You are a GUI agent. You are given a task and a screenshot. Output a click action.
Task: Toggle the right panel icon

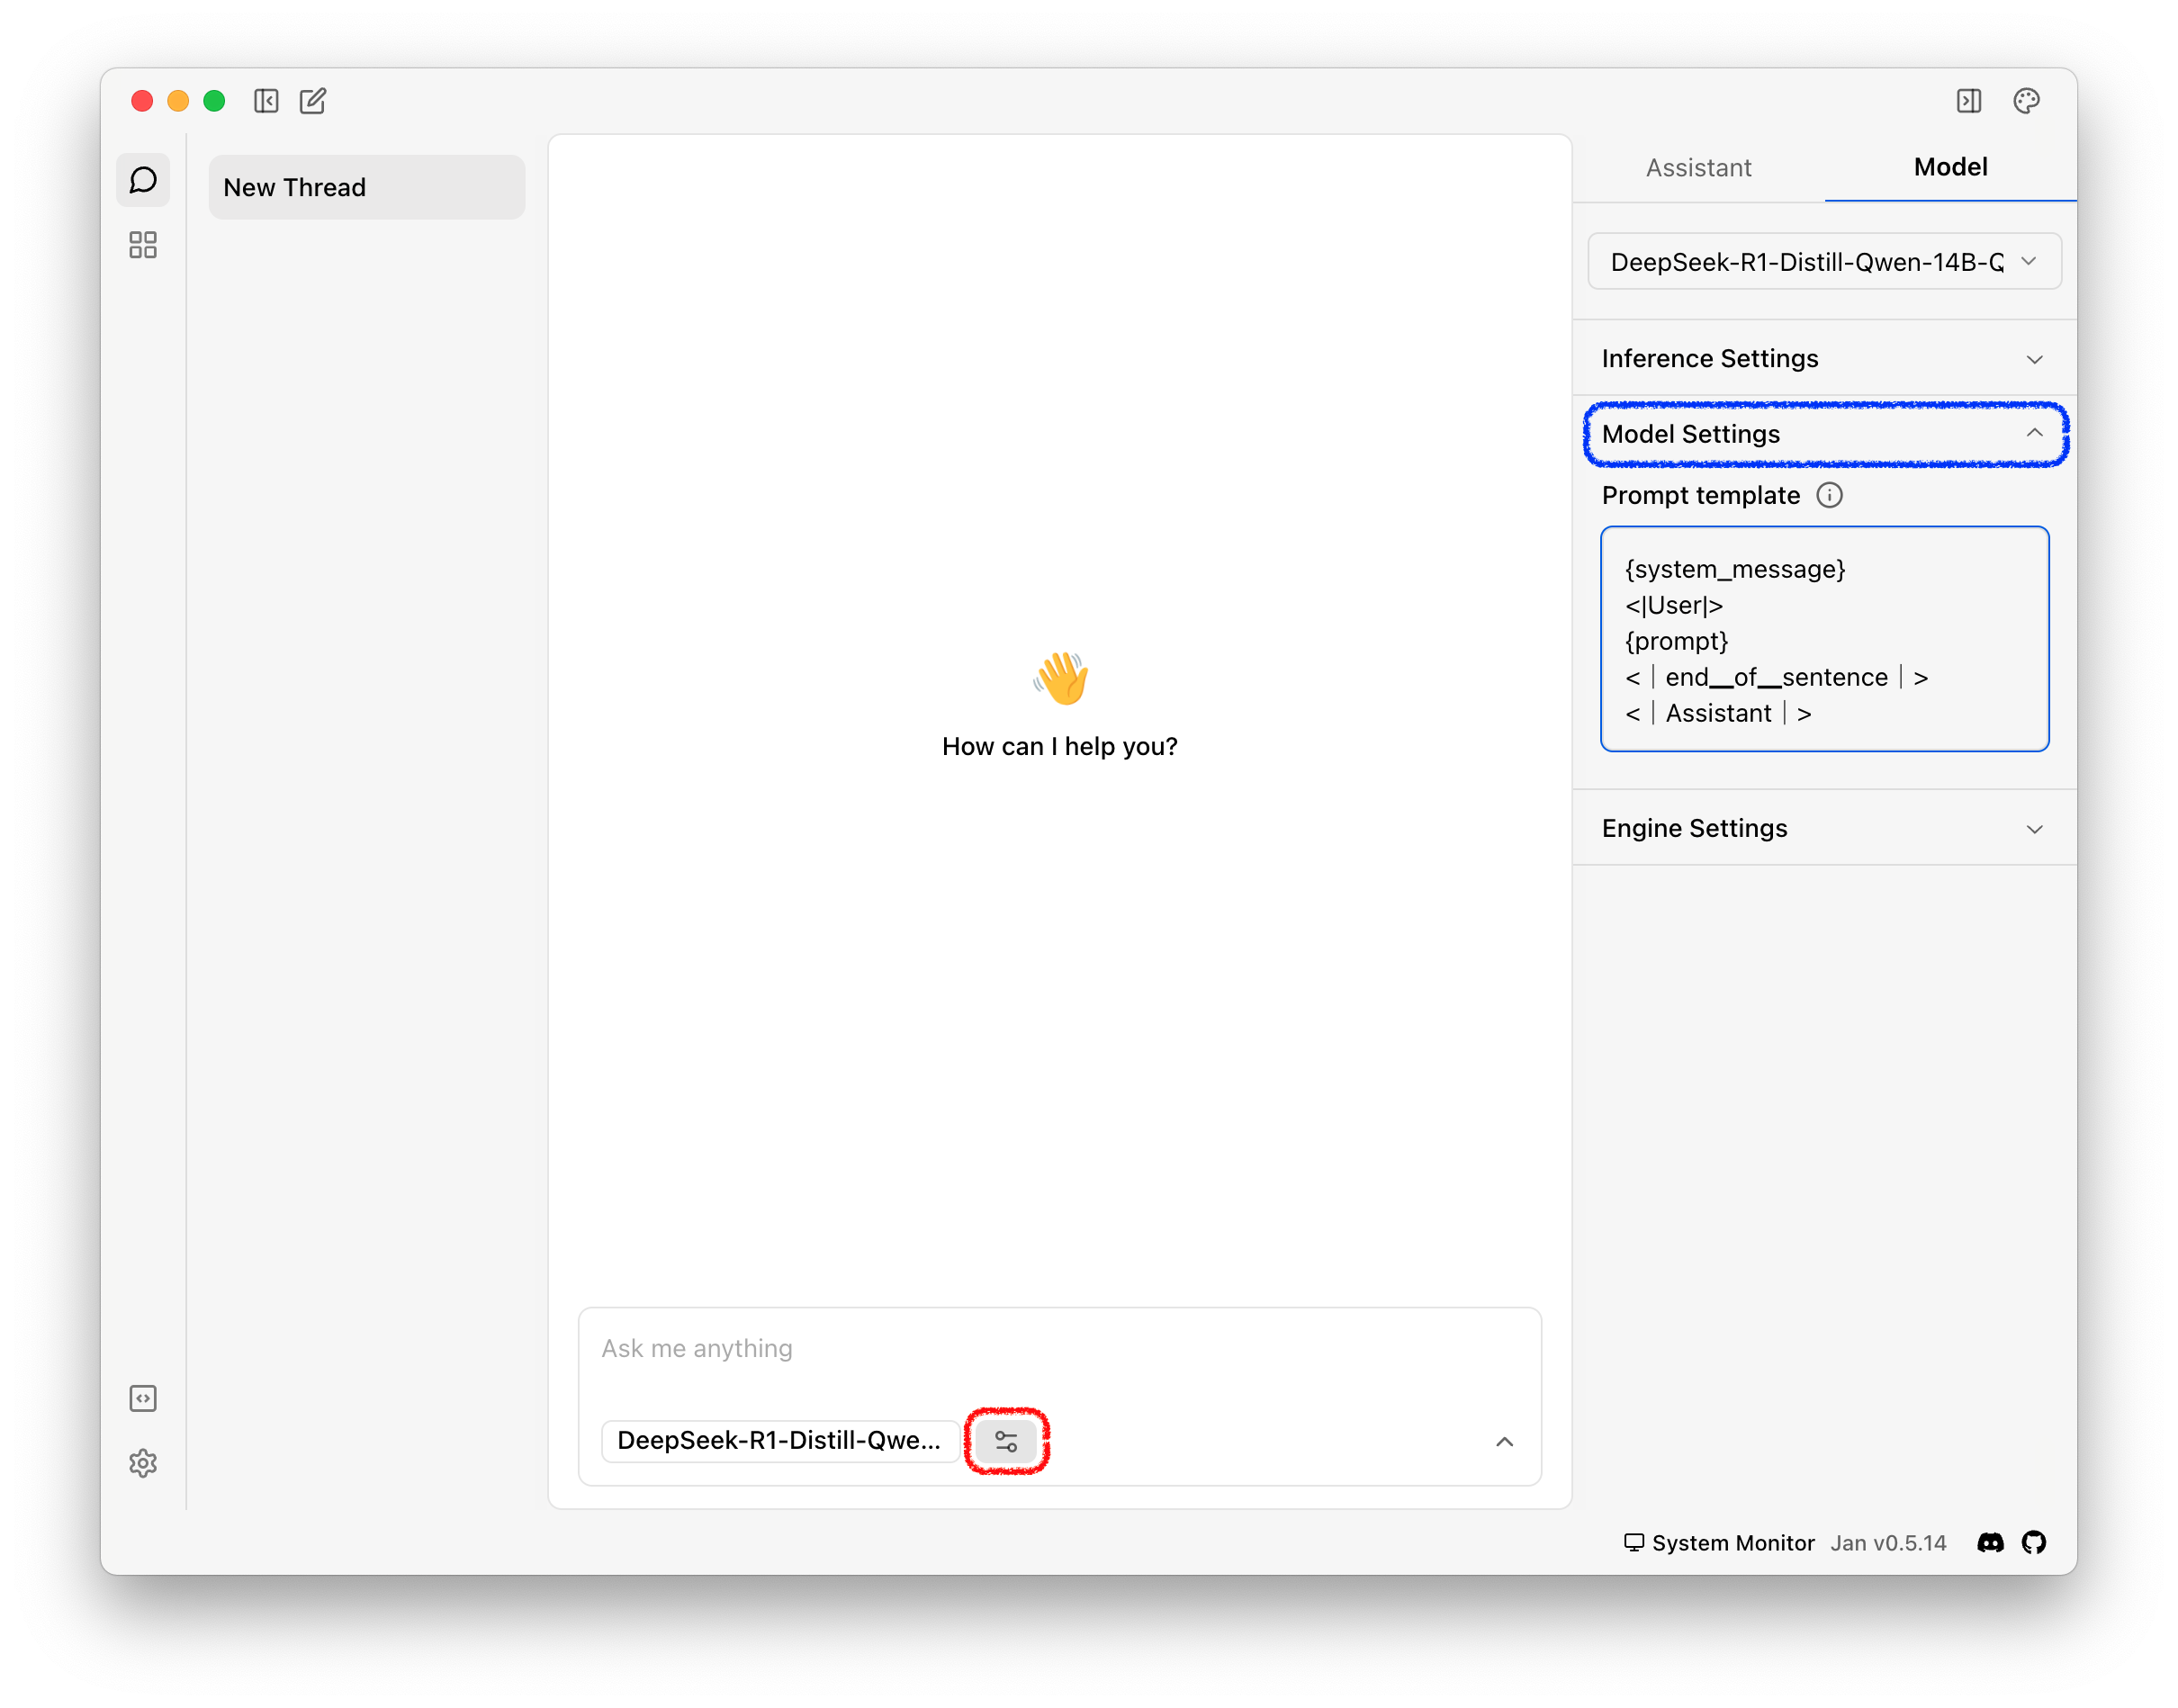[x=1969, y=101]
